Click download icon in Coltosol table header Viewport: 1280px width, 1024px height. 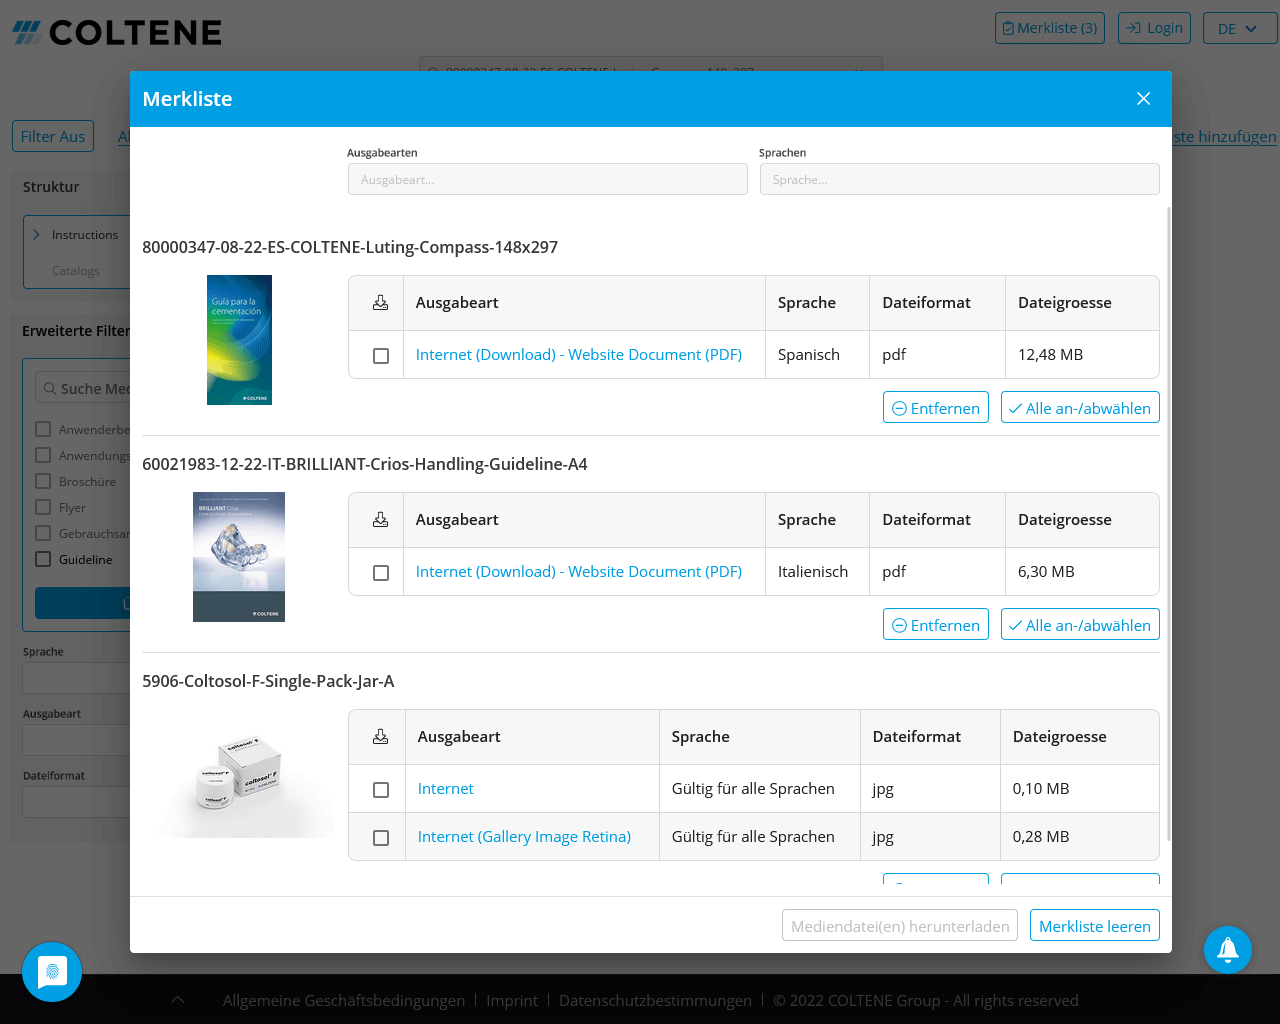(x=381, y=737)
